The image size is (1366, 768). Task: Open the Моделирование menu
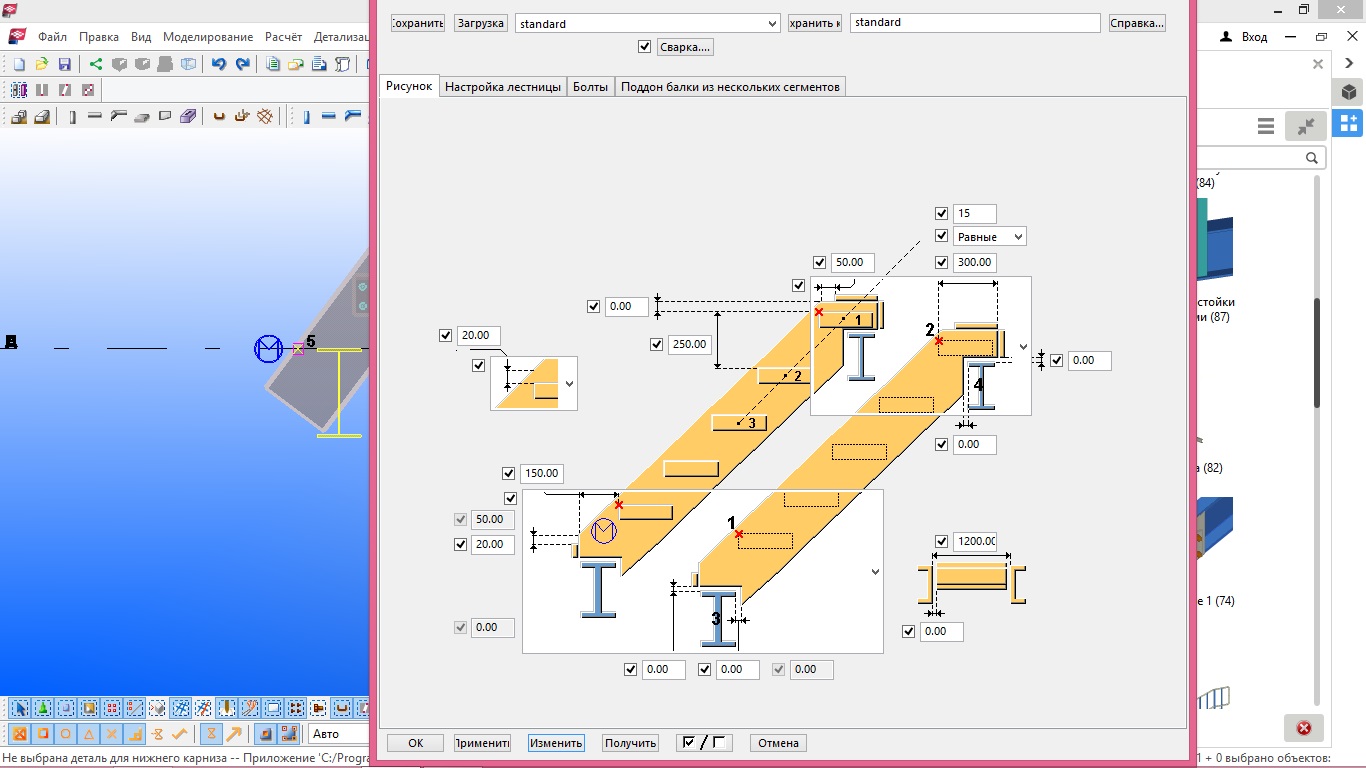208,37
